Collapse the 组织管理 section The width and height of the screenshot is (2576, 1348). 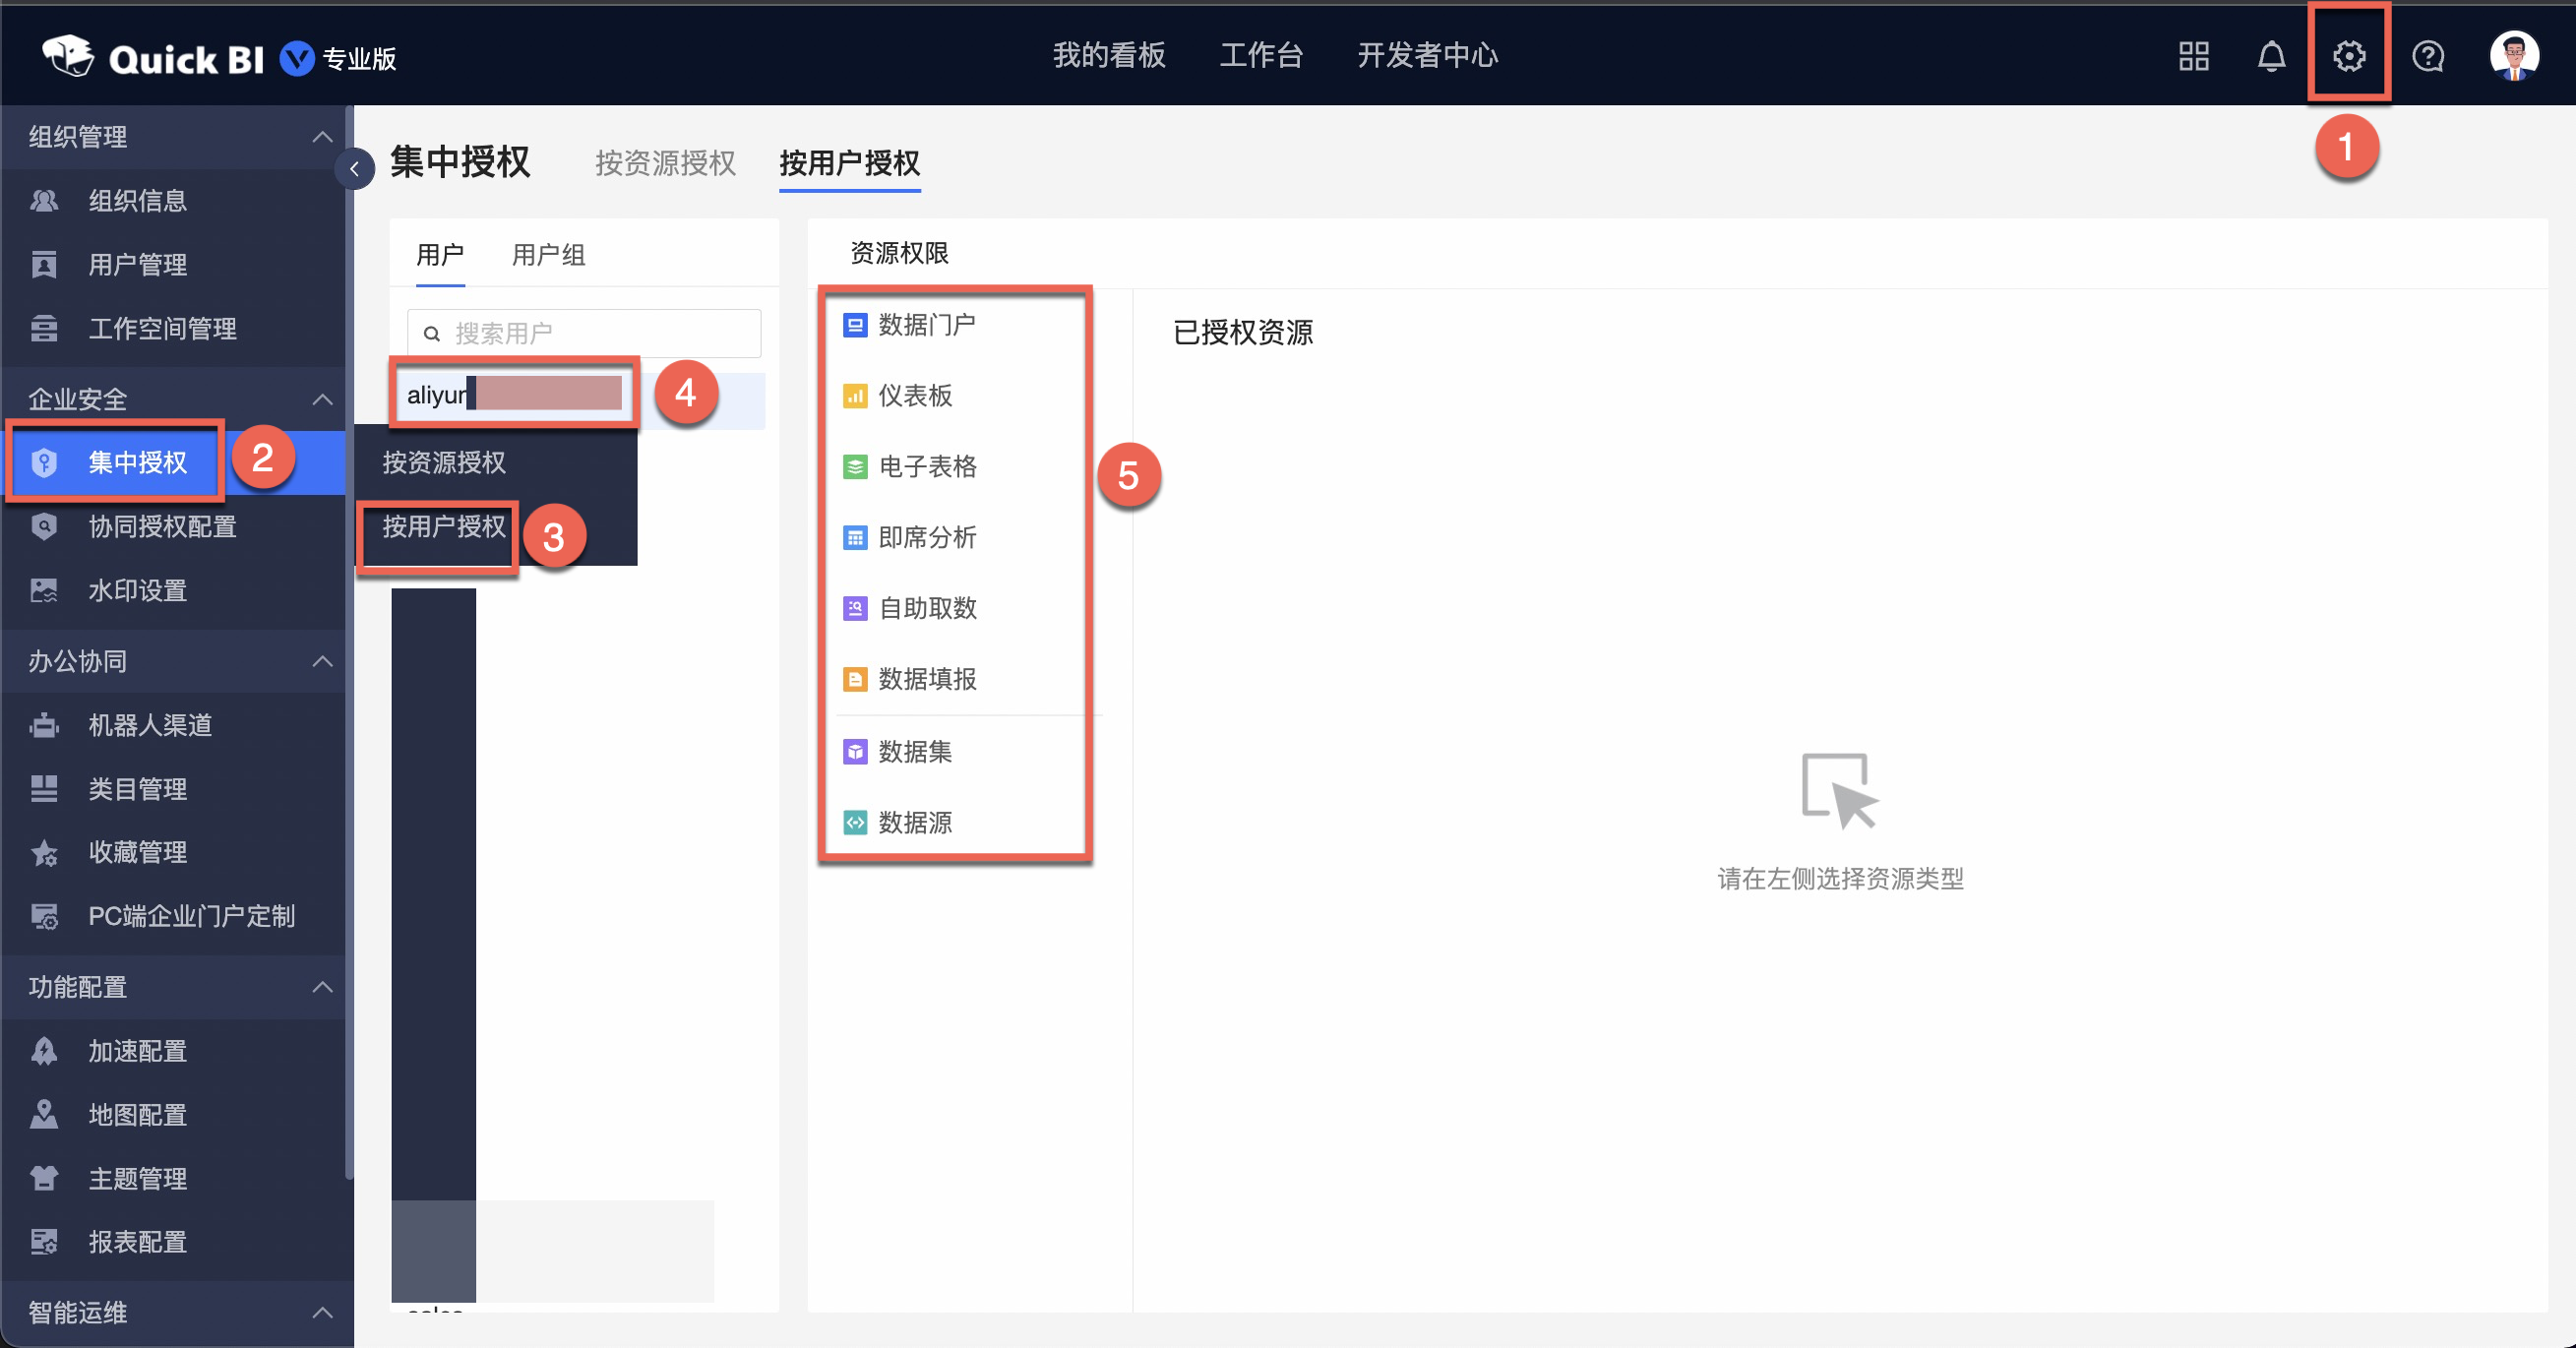pos(322,137)
